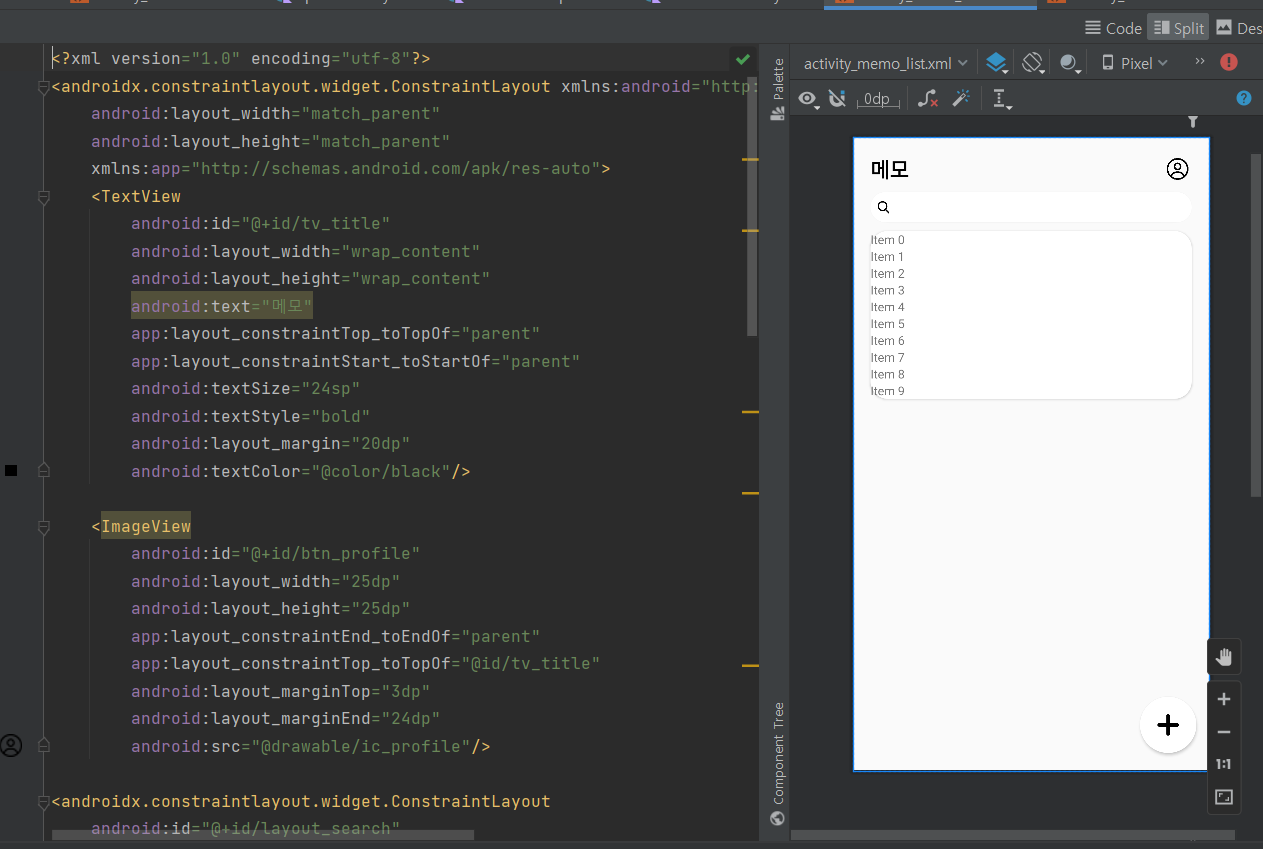Click @drawable/ic_profile value

[366, 747]
